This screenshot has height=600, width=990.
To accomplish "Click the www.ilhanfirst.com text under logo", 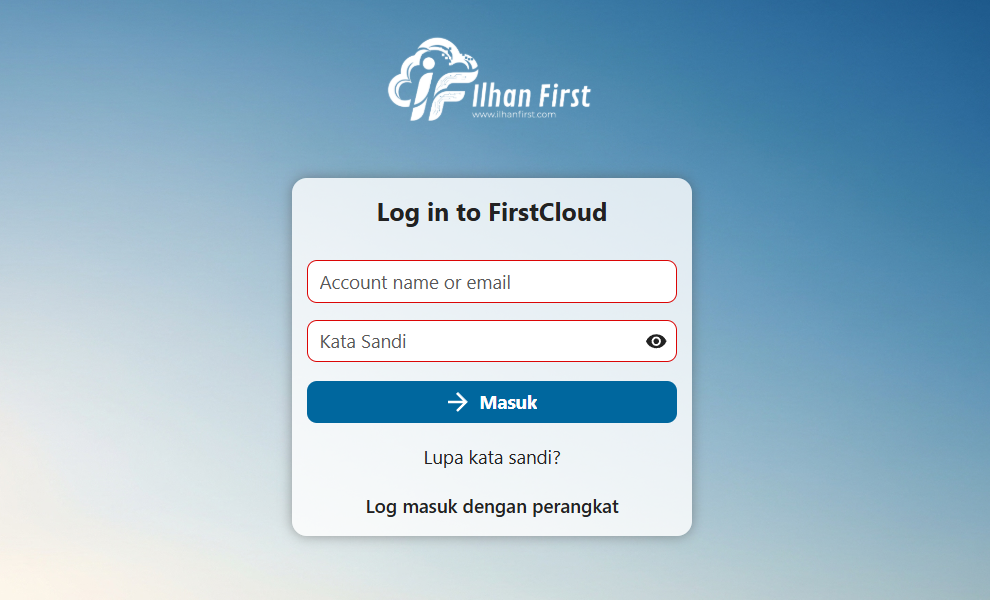I will [x=513, y=115].
